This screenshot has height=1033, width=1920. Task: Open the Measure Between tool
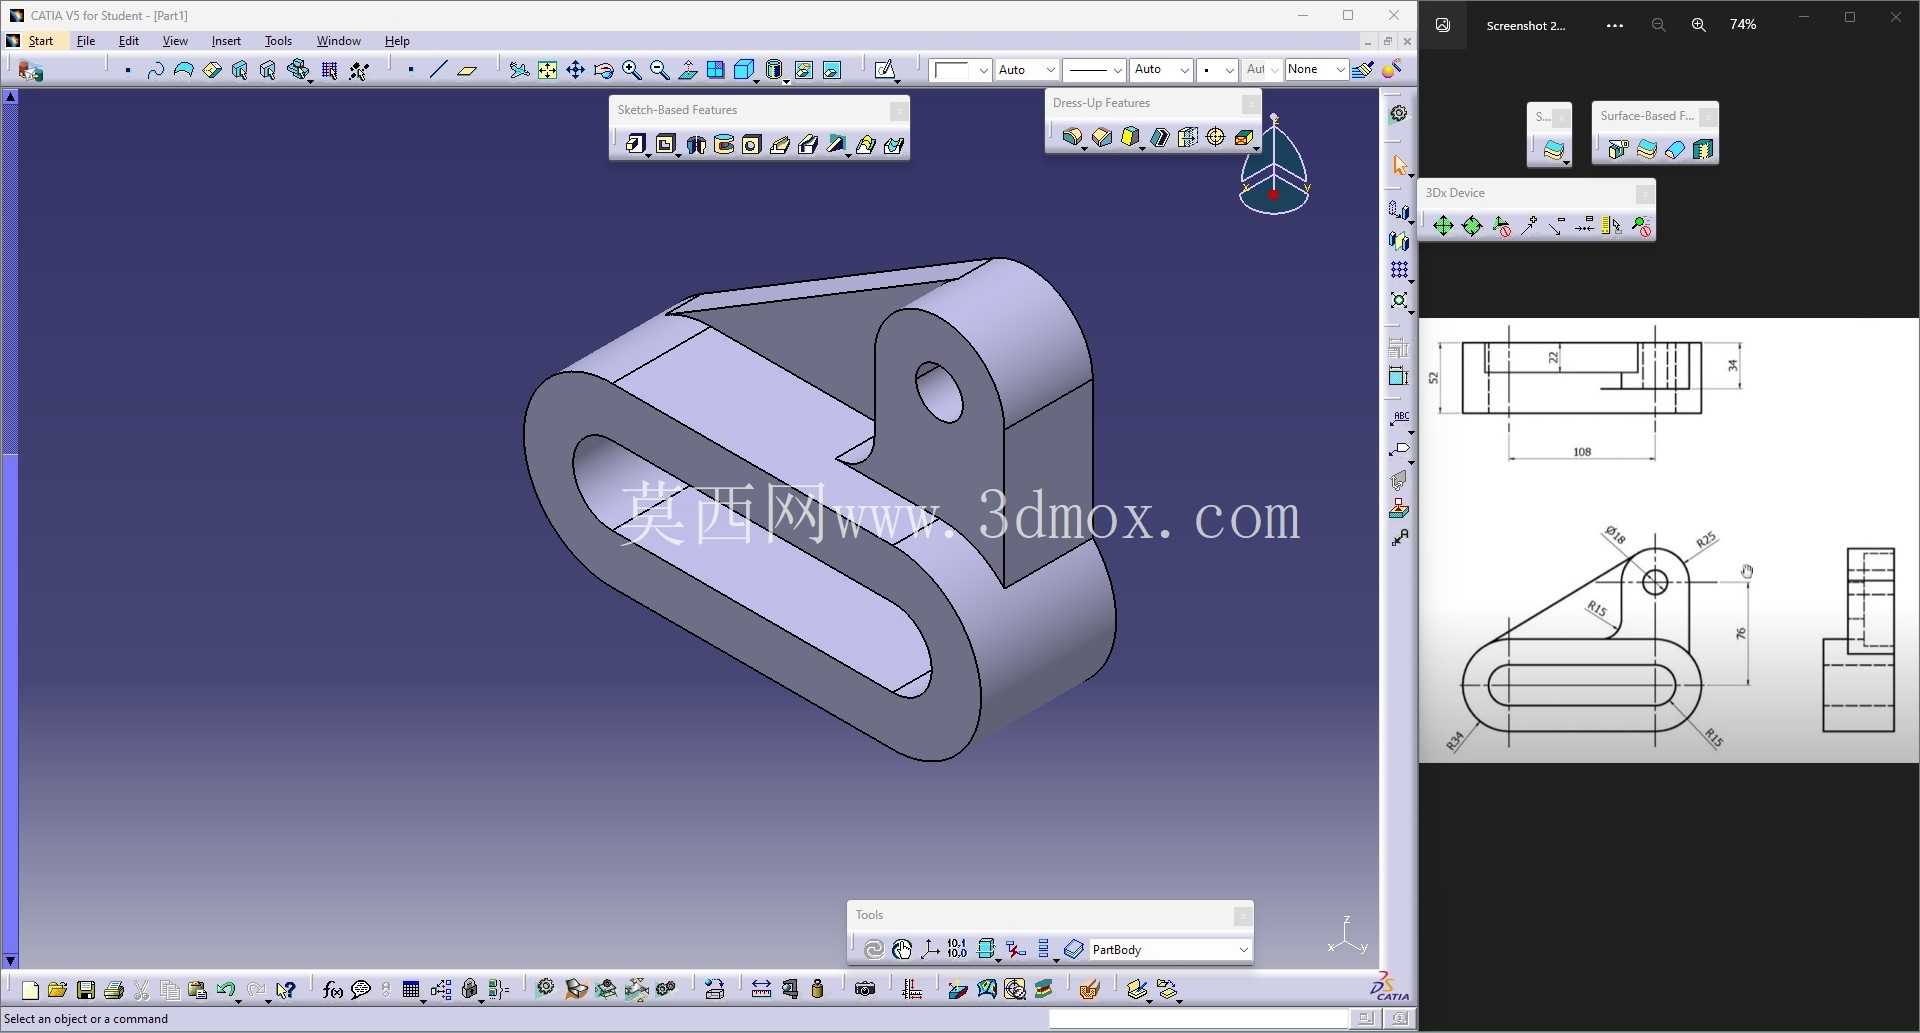pyautogui.click(x=761, y=990)
